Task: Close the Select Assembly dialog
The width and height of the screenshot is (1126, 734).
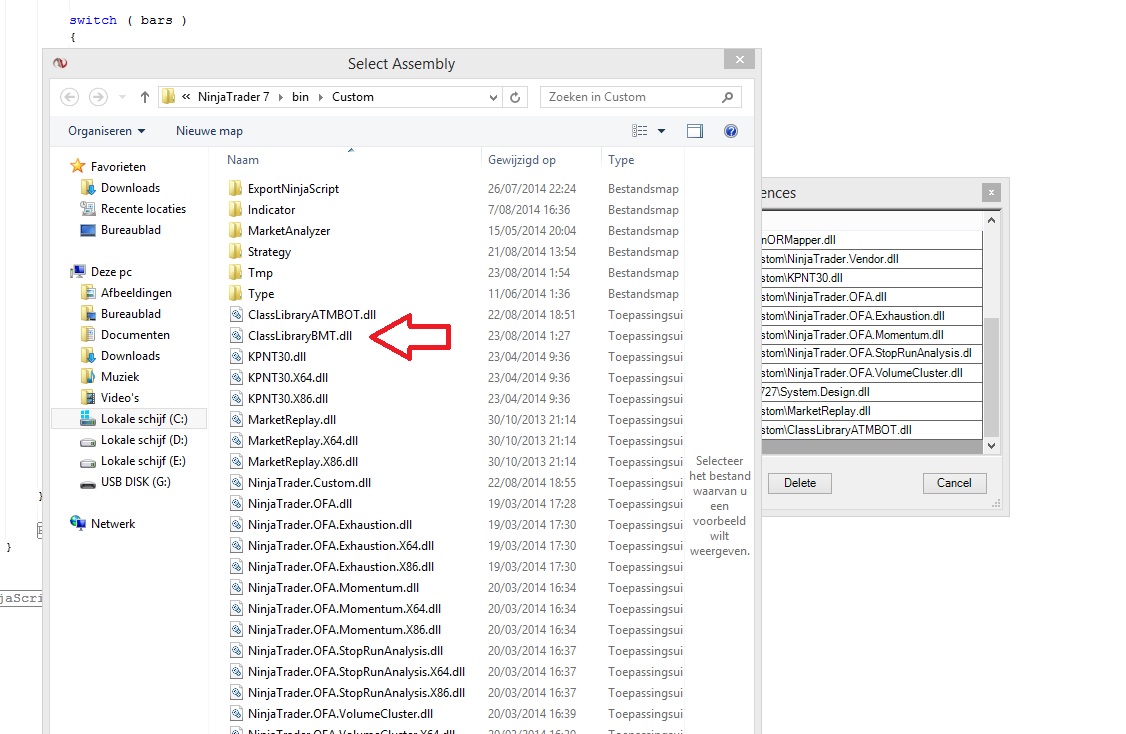Action: (x=739, y=60)
